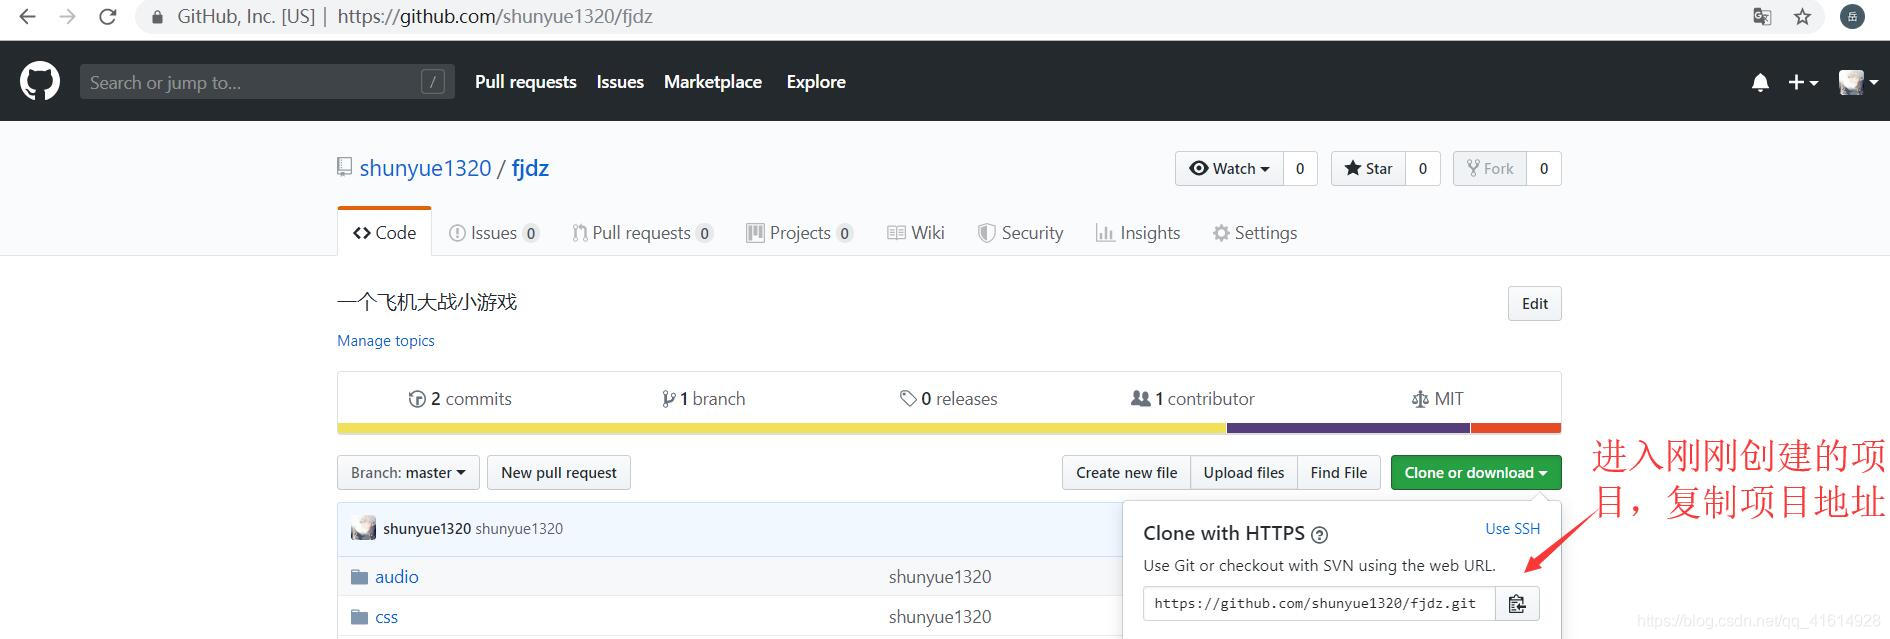This screenshot has width=1890, height=639.
Task: Bookmark this page with the star icon
Action: point(1802,17)
